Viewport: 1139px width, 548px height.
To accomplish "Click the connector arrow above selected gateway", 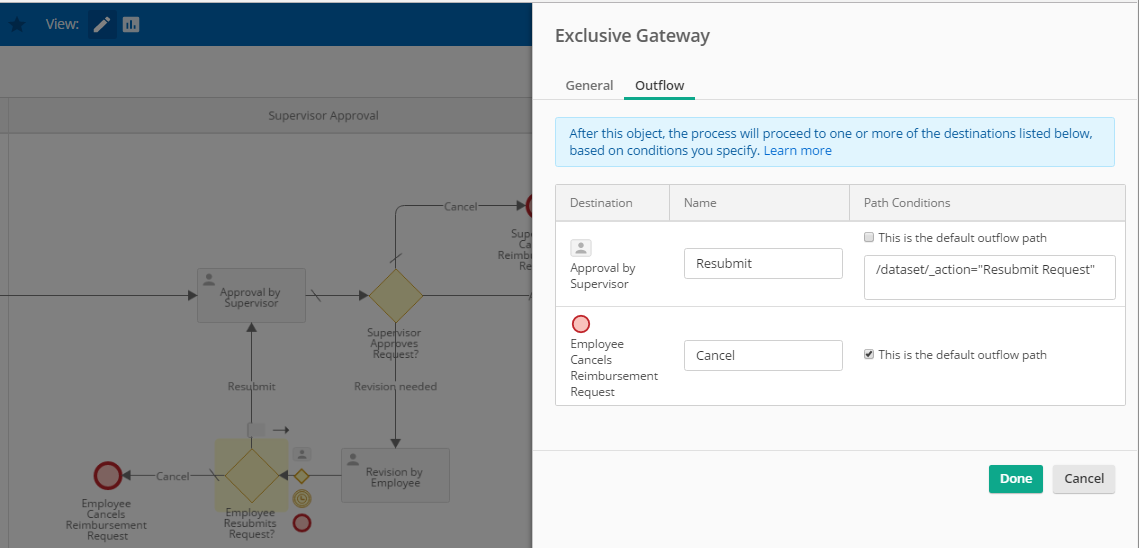I will 280,429.
